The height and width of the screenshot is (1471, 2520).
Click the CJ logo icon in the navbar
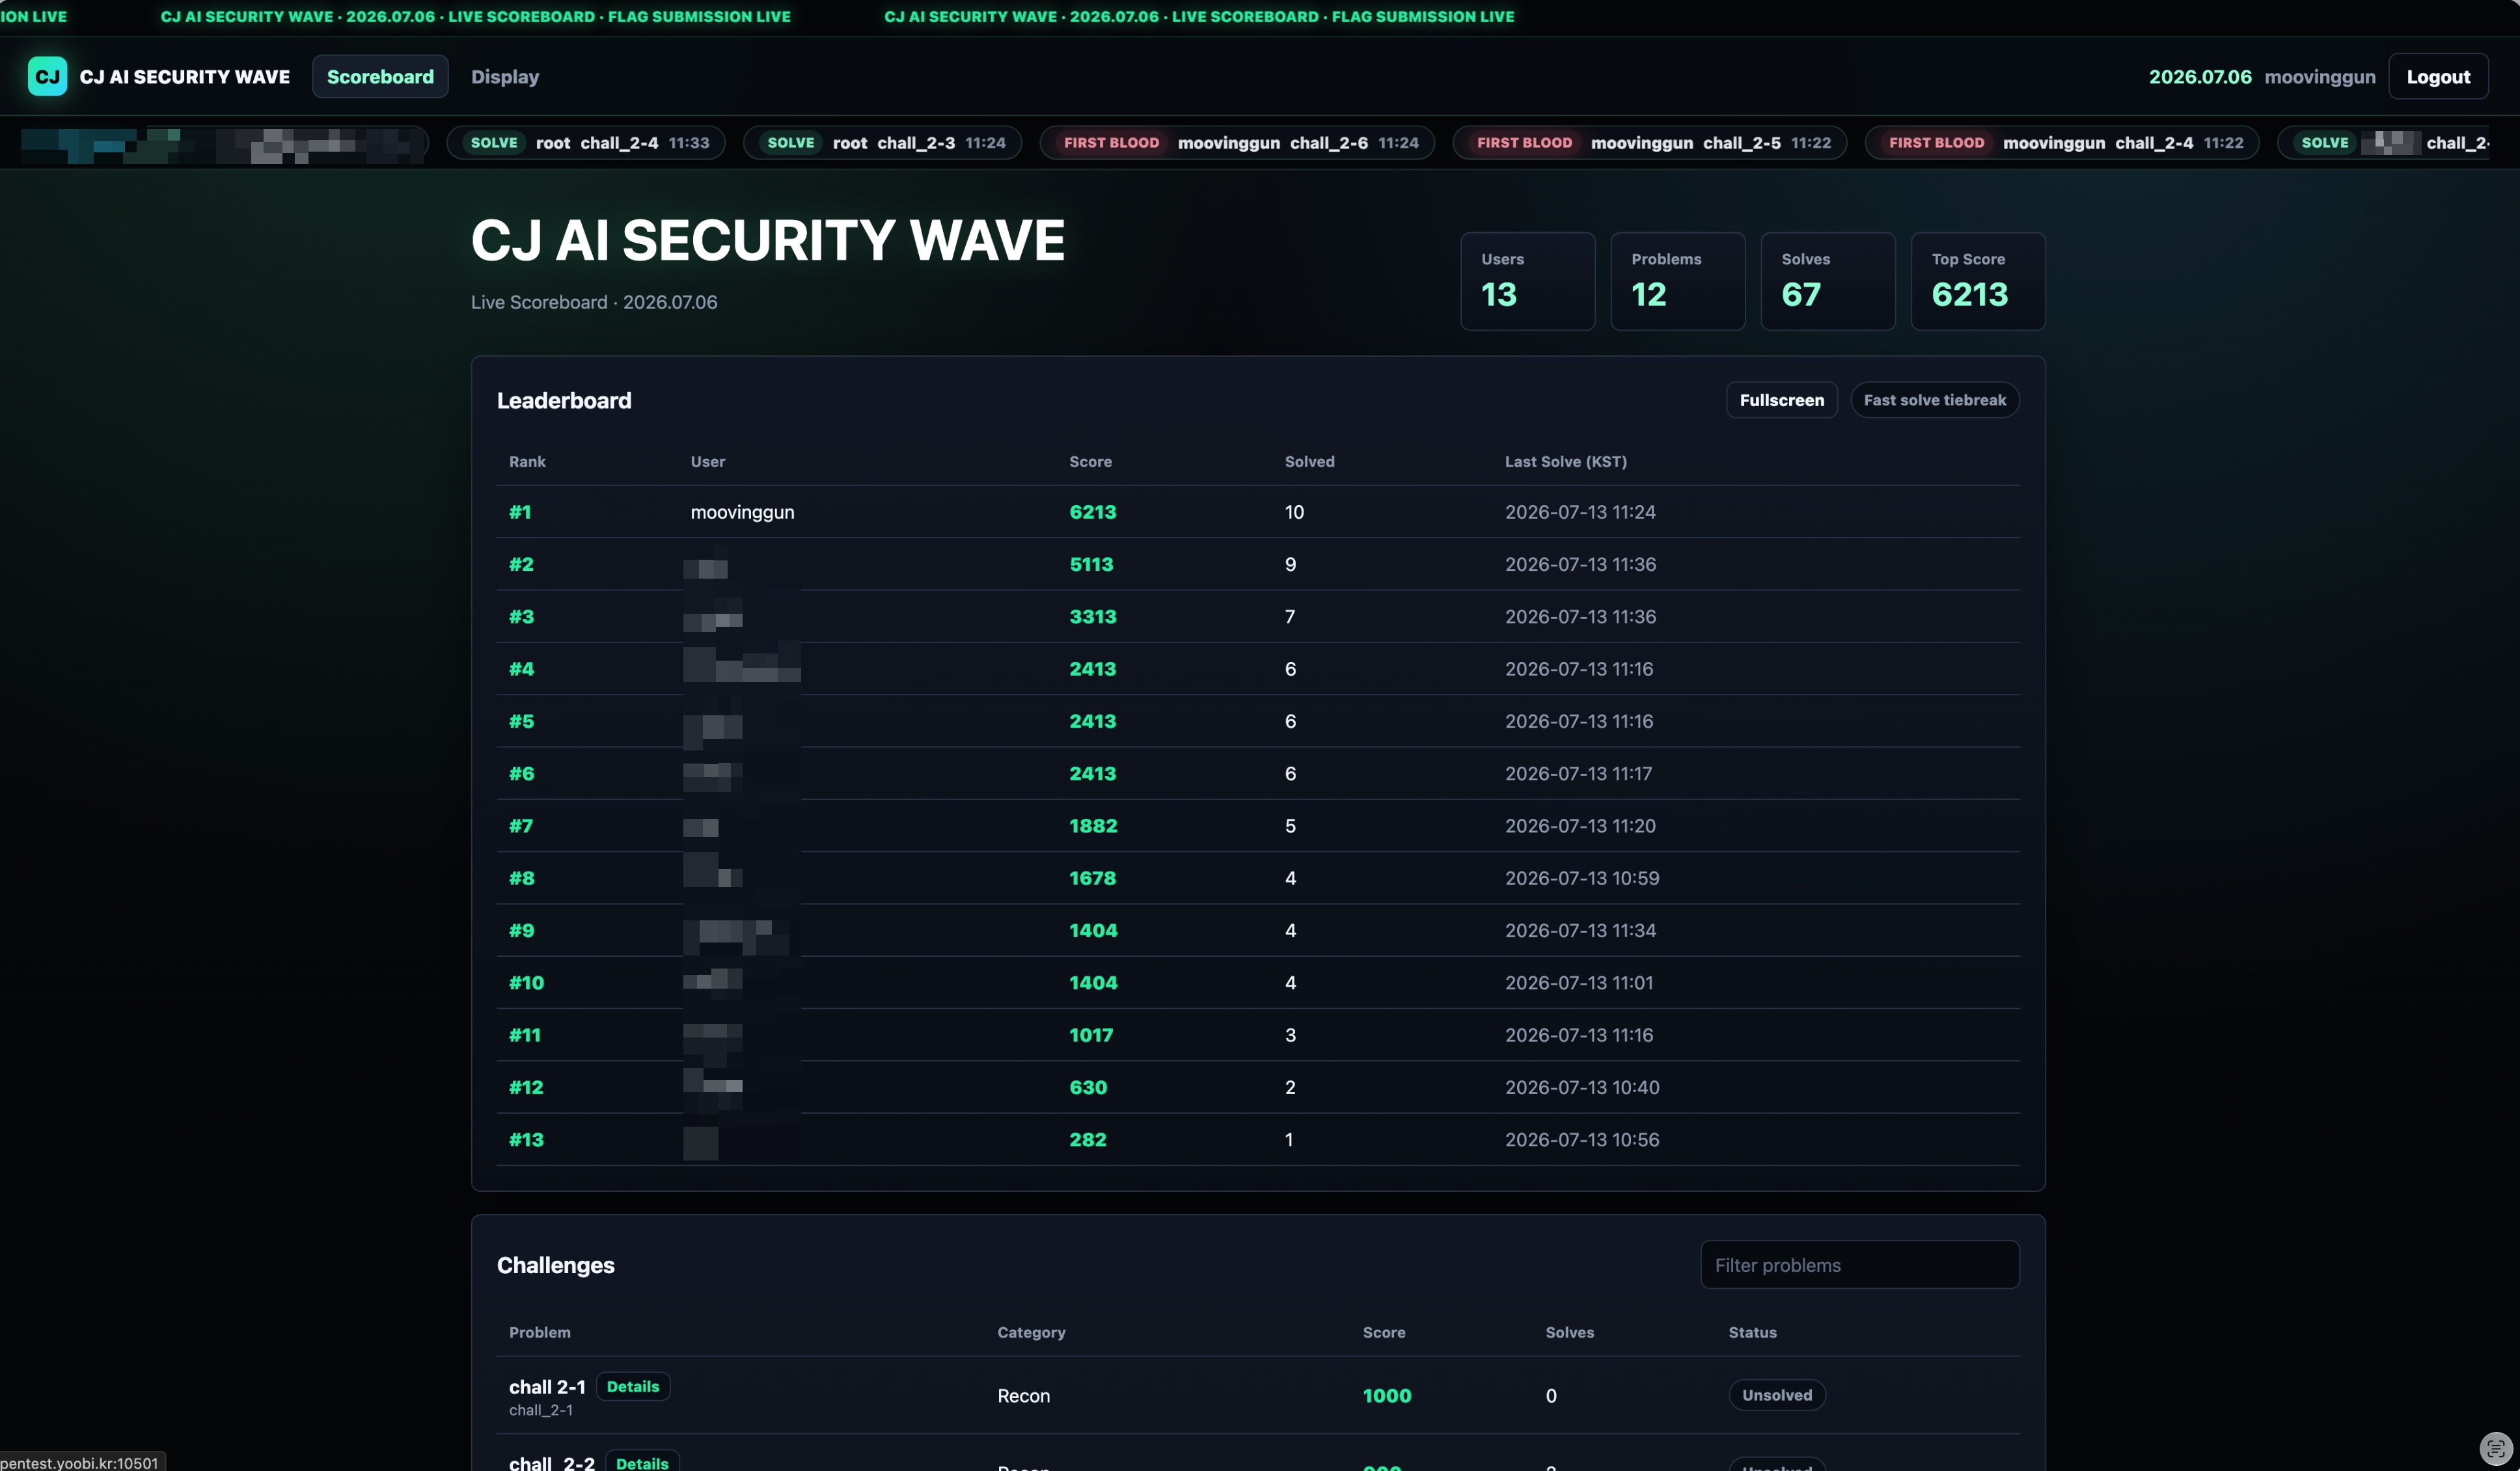click(x=47, y=76)
